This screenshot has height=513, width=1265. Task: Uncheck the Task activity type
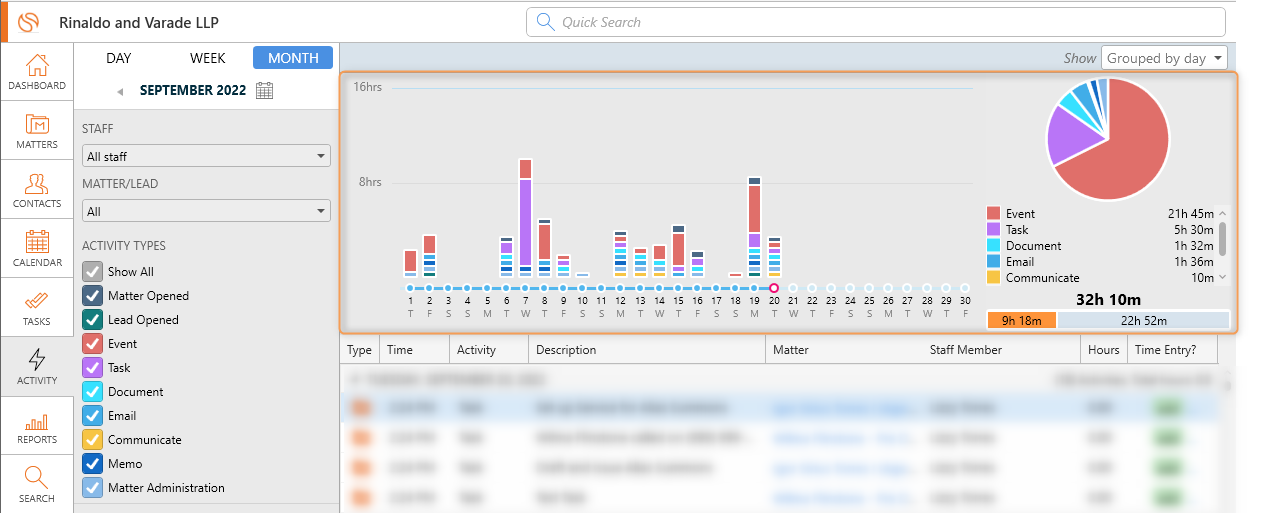[92, 368]
